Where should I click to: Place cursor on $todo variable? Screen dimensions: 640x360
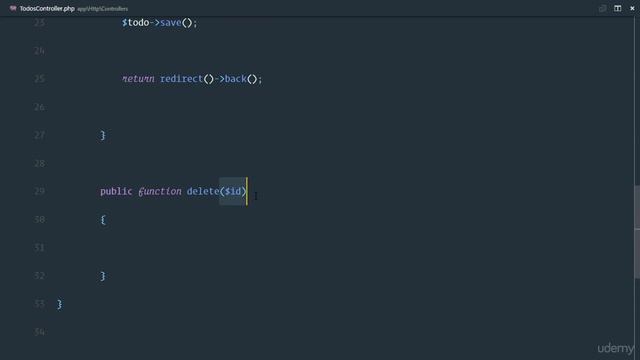135,23
